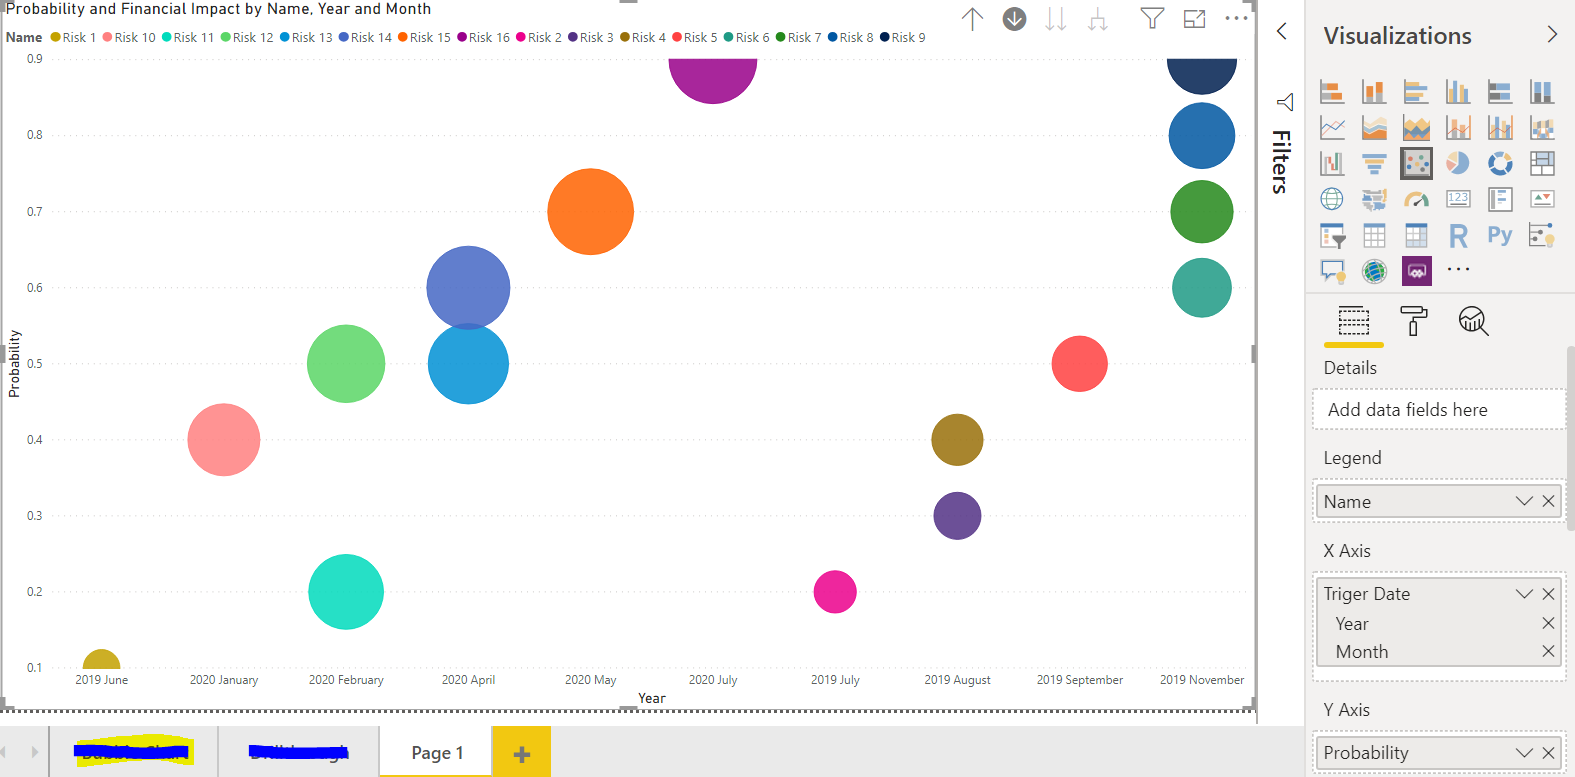Choose the KPI visualization
Viewport: 1575px width, 777px height.
(1542, 199)
